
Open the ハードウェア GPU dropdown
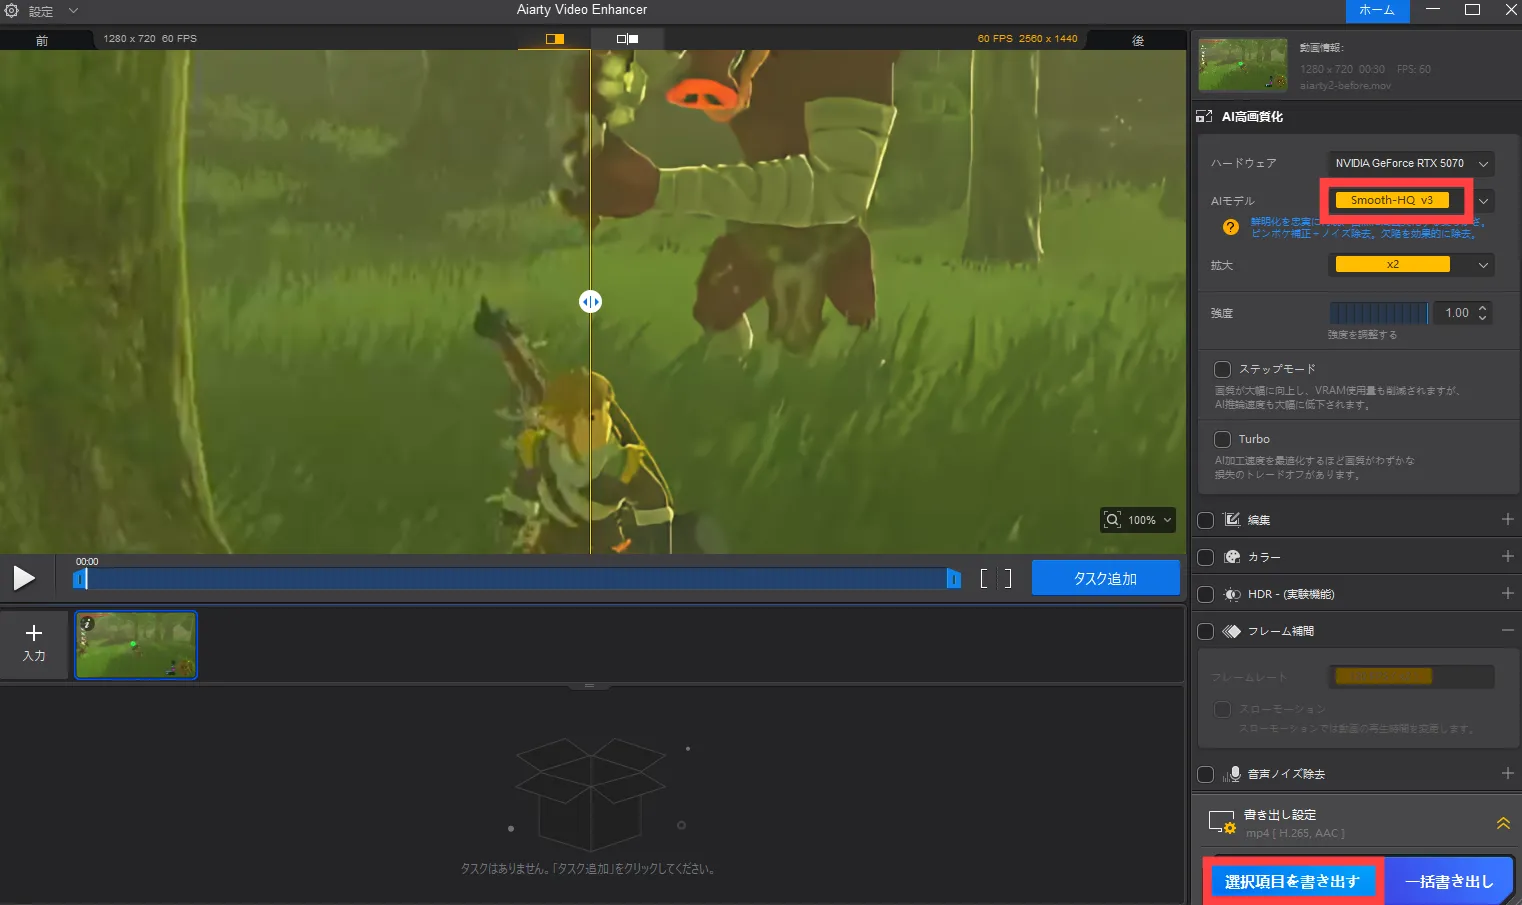tap(1410, 163)
